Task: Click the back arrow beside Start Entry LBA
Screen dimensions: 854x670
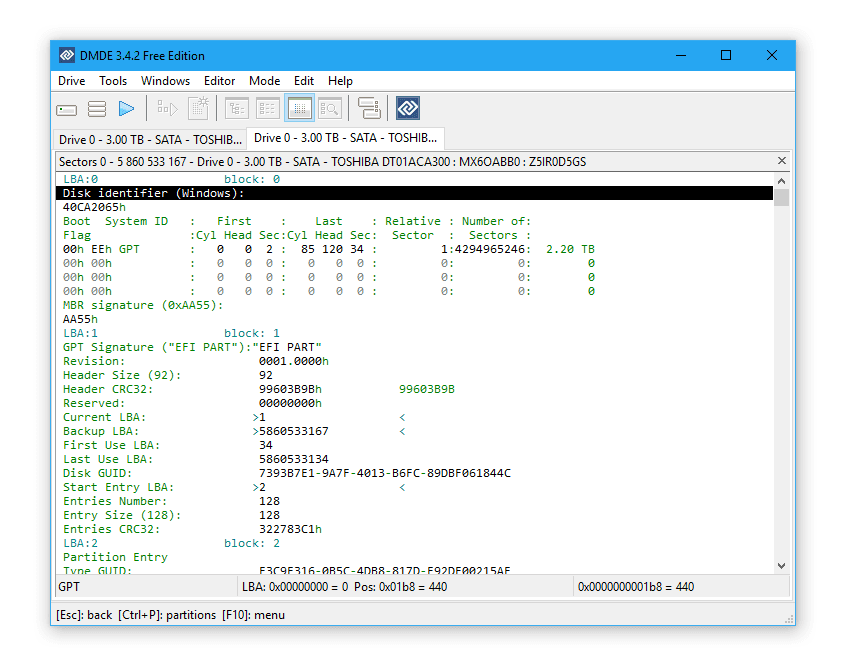Action: [x=402, y=488]
